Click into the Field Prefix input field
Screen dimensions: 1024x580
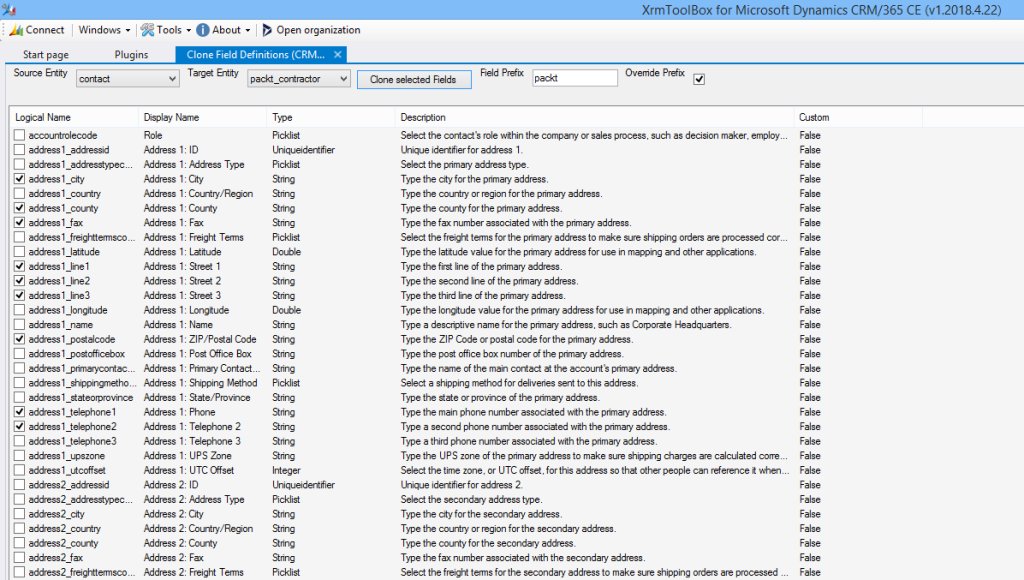[x=575, y=78]
